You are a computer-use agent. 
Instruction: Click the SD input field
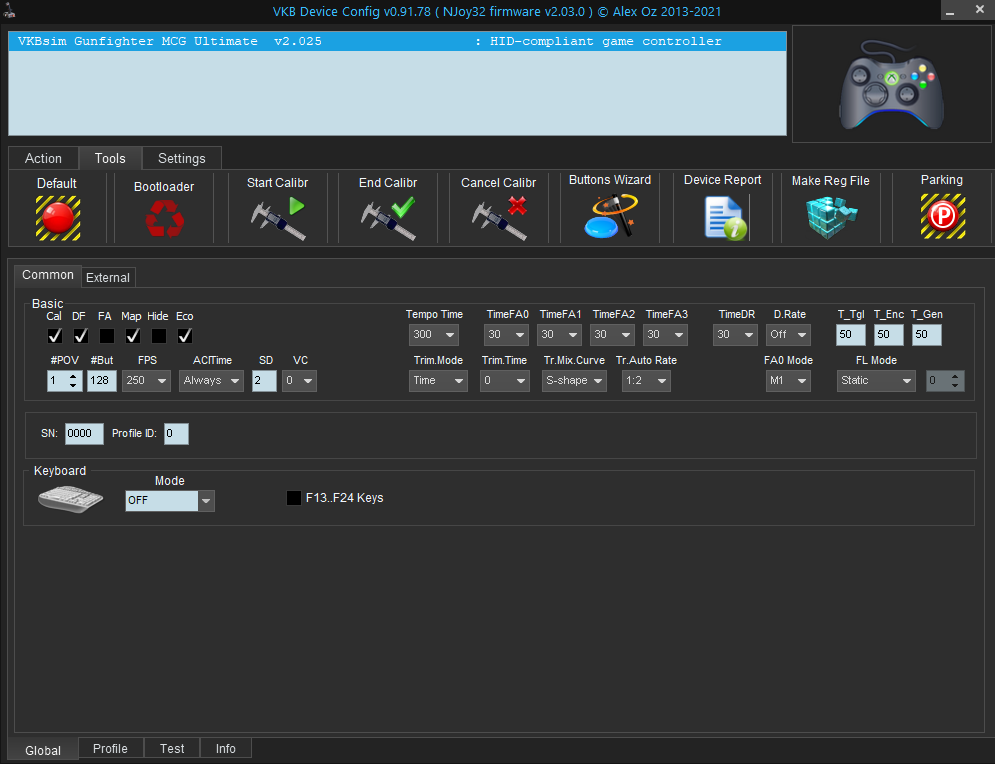pos(264,381)
